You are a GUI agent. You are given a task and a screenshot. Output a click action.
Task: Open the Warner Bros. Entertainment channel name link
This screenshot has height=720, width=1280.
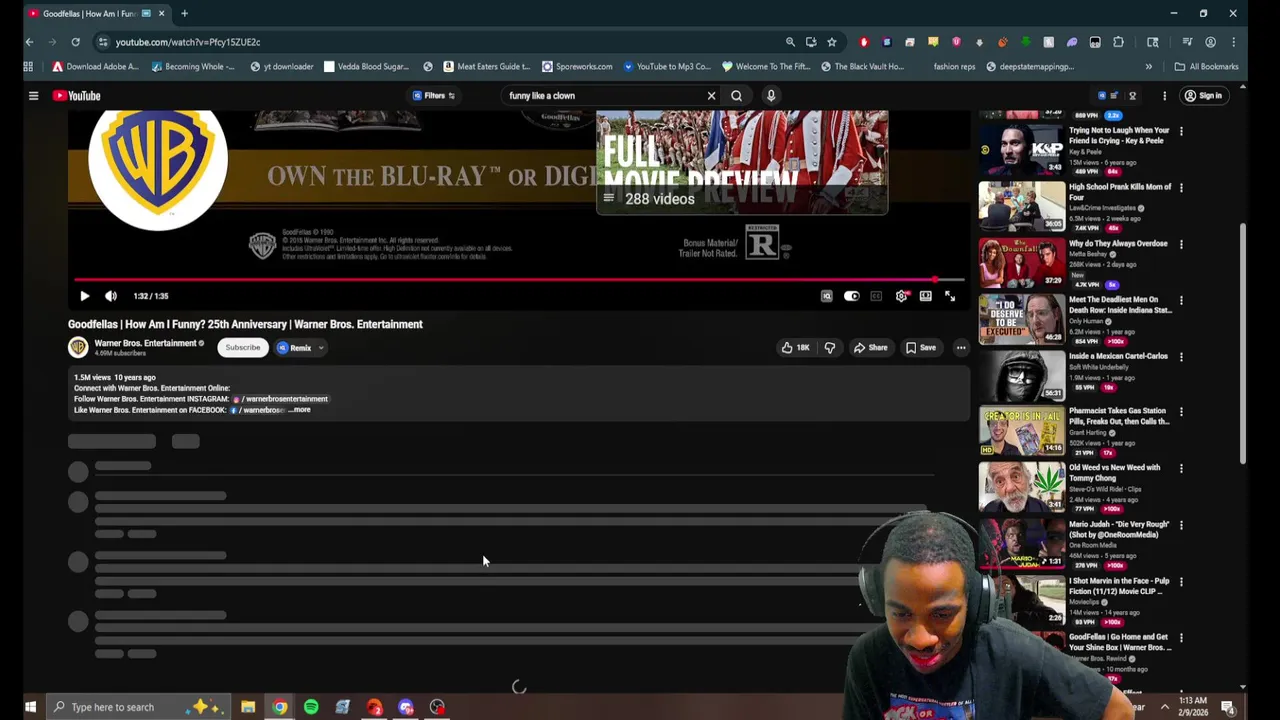coord(145,343)
